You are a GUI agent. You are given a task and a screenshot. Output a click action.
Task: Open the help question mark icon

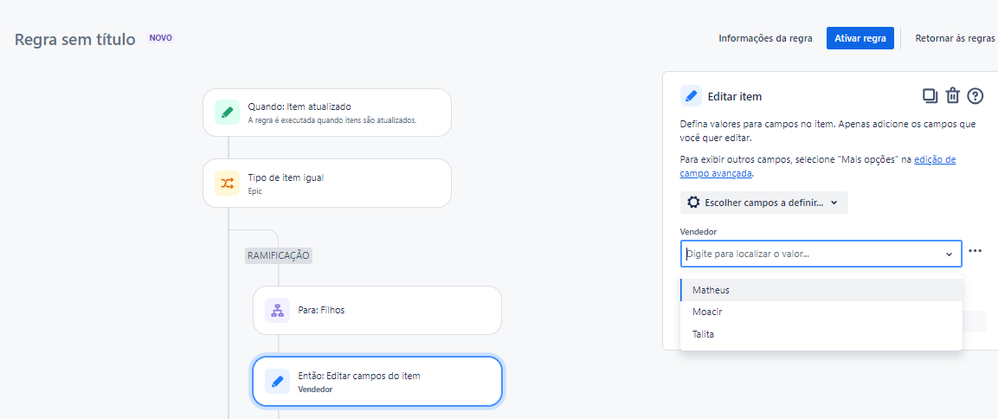coord(975,96)
